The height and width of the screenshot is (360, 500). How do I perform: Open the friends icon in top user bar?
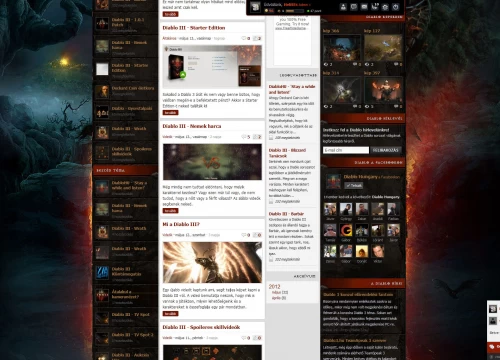pyautogui.click(x=343, y=7)
